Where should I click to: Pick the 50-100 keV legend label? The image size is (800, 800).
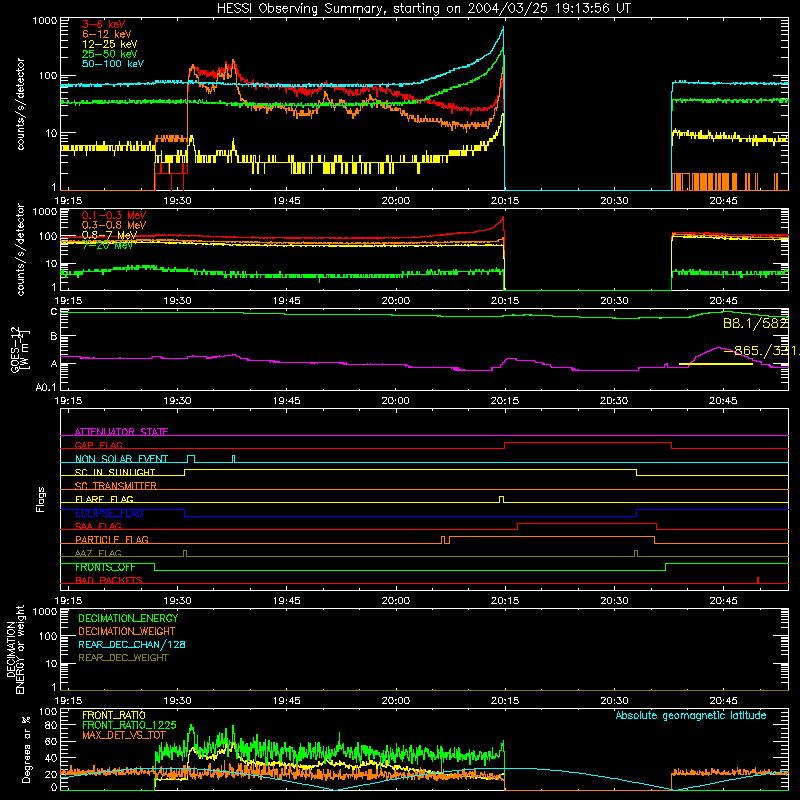tap(113, 64)
